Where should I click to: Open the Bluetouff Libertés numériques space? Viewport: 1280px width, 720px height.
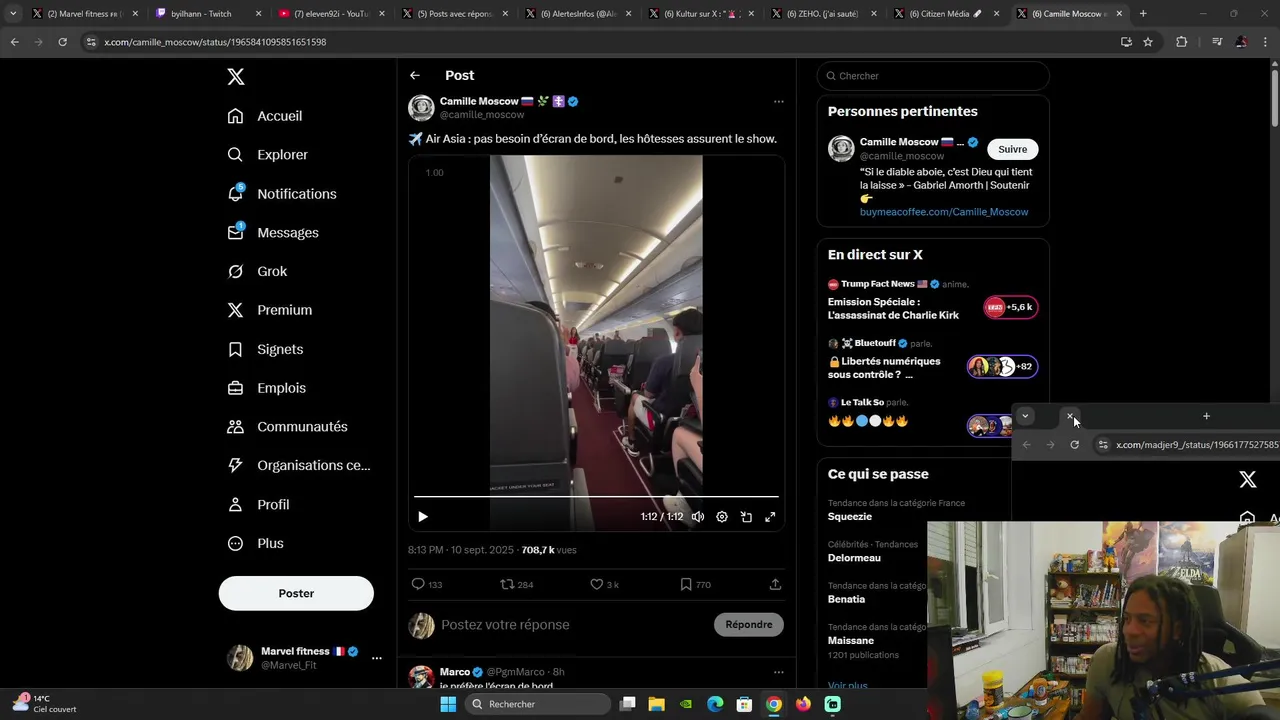[933, 360]
